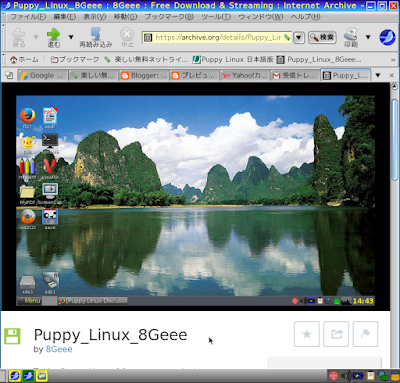400x383 pixels.
Task: Click the green floppy software icon
Action: [12, 336]
